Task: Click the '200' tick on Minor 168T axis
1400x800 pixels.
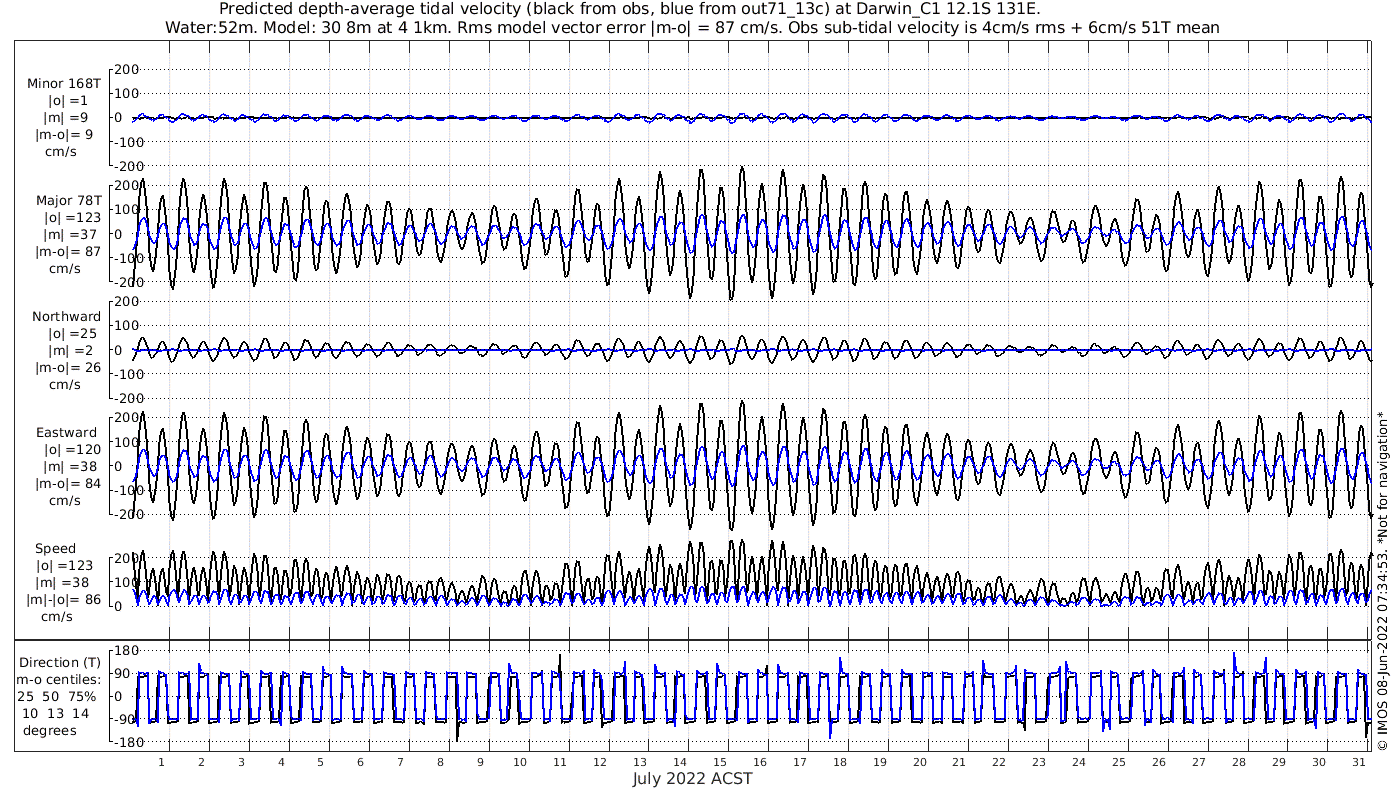Action: coord(127,70)
